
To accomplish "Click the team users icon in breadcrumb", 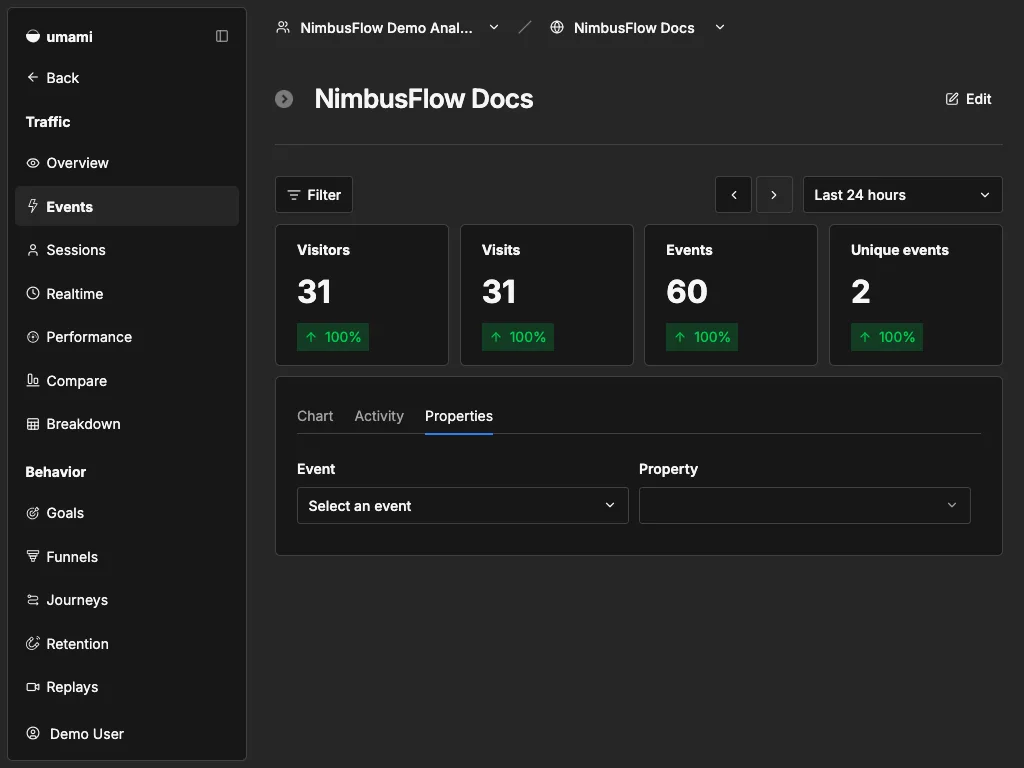I will (283, 27).
